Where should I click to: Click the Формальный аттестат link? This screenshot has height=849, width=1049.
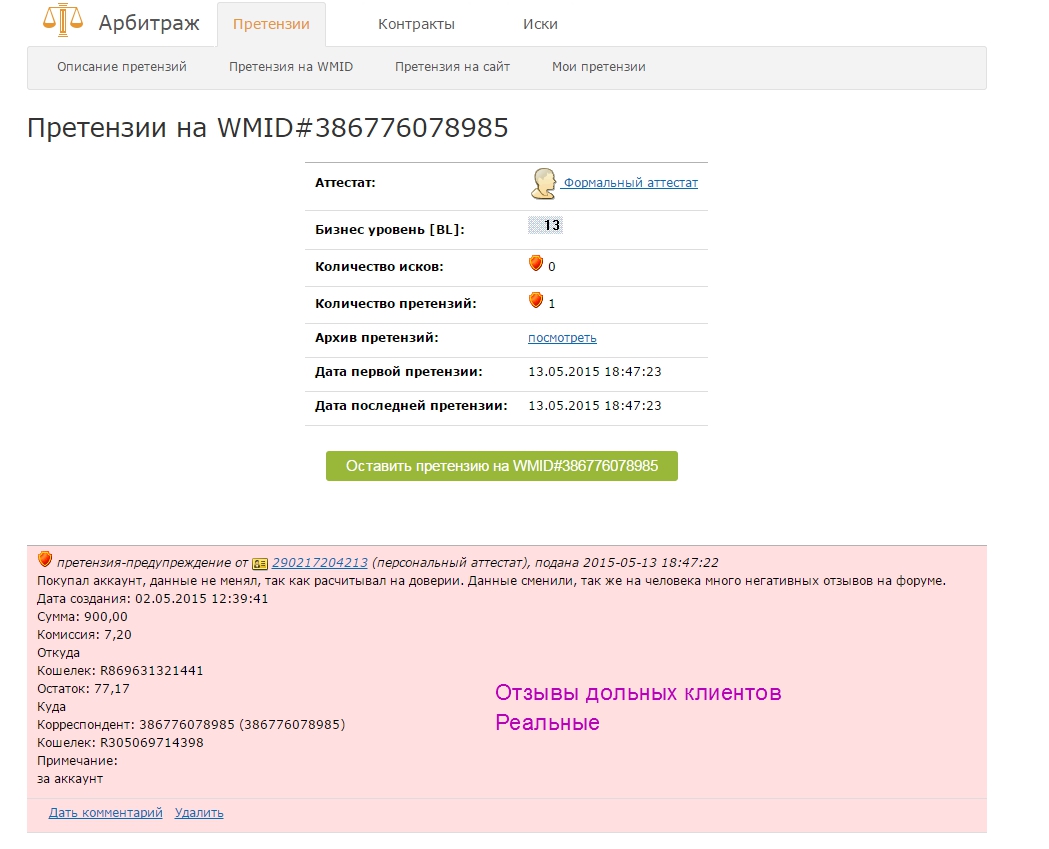pos(630,183)
